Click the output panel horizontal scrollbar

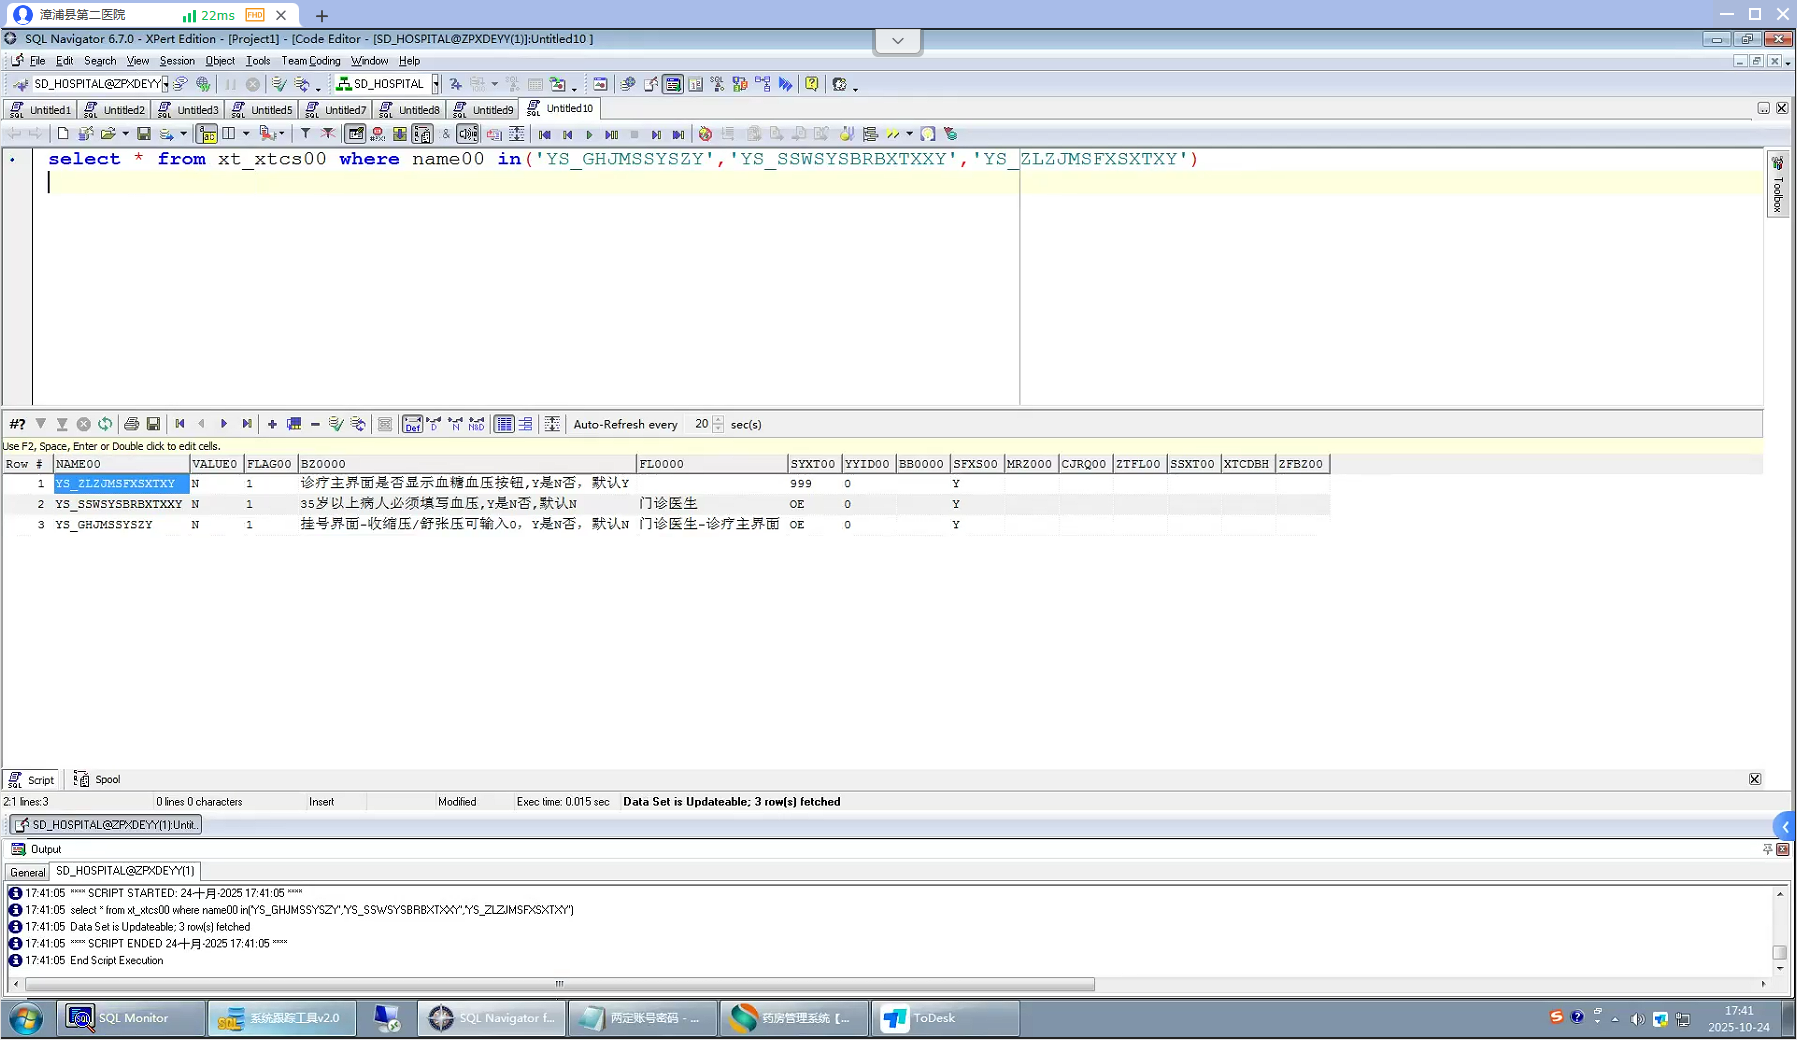[560, 984]
